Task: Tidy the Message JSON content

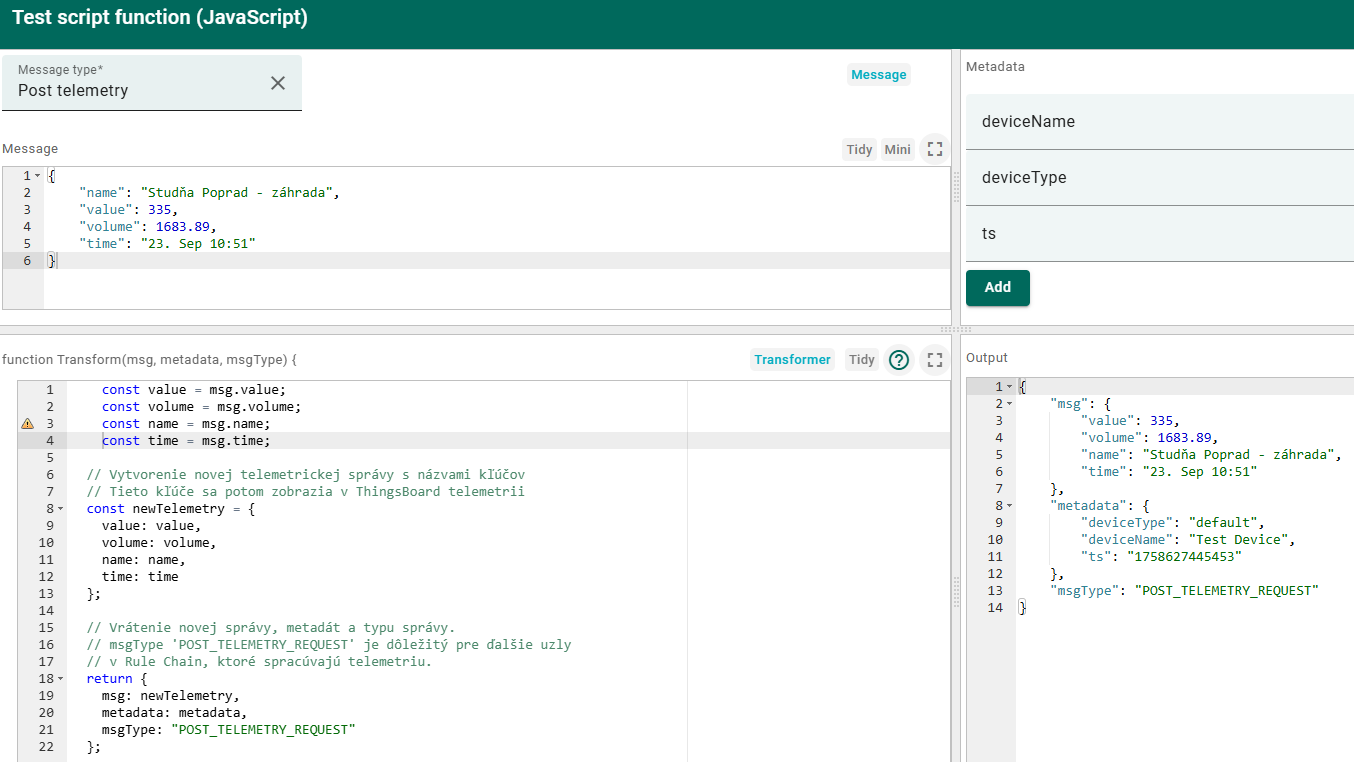Action: tap(859, 149)
